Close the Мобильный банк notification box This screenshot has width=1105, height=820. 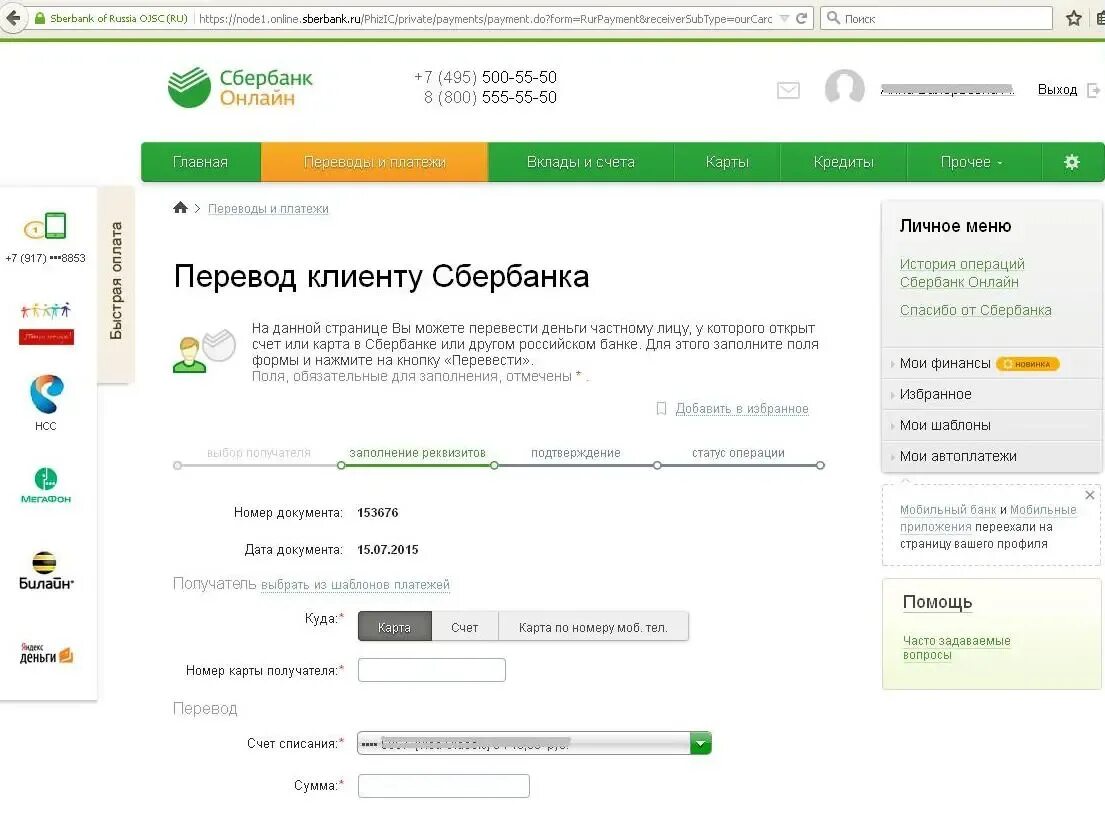click(x=1089, y=495)
